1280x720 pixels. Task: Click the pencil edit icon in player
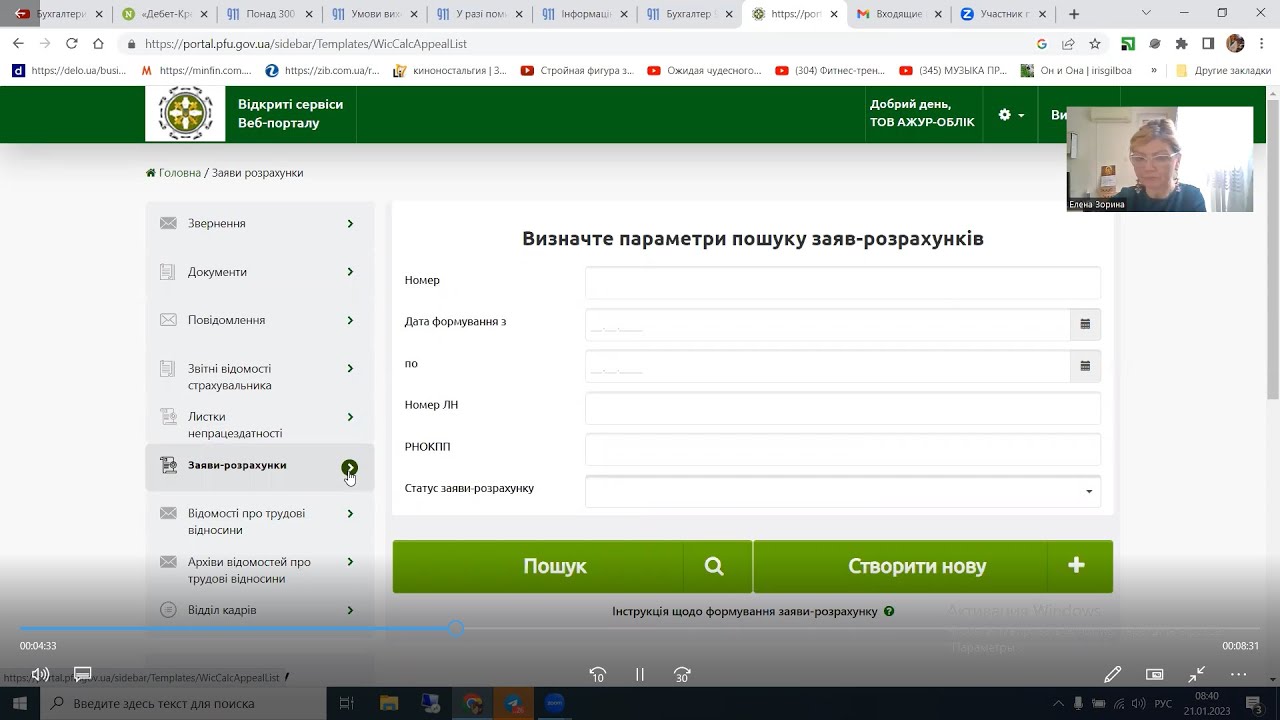click(1112, 674)
